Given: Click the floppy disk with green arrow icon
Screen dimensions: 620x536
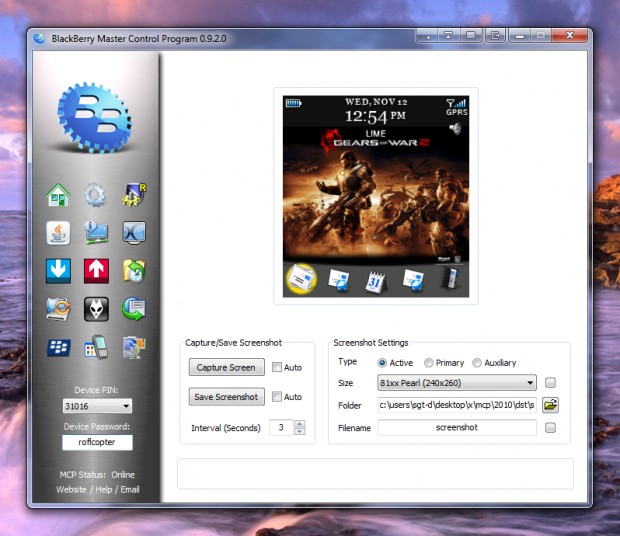Looking at the screenshot, I should tap(134, 309).
